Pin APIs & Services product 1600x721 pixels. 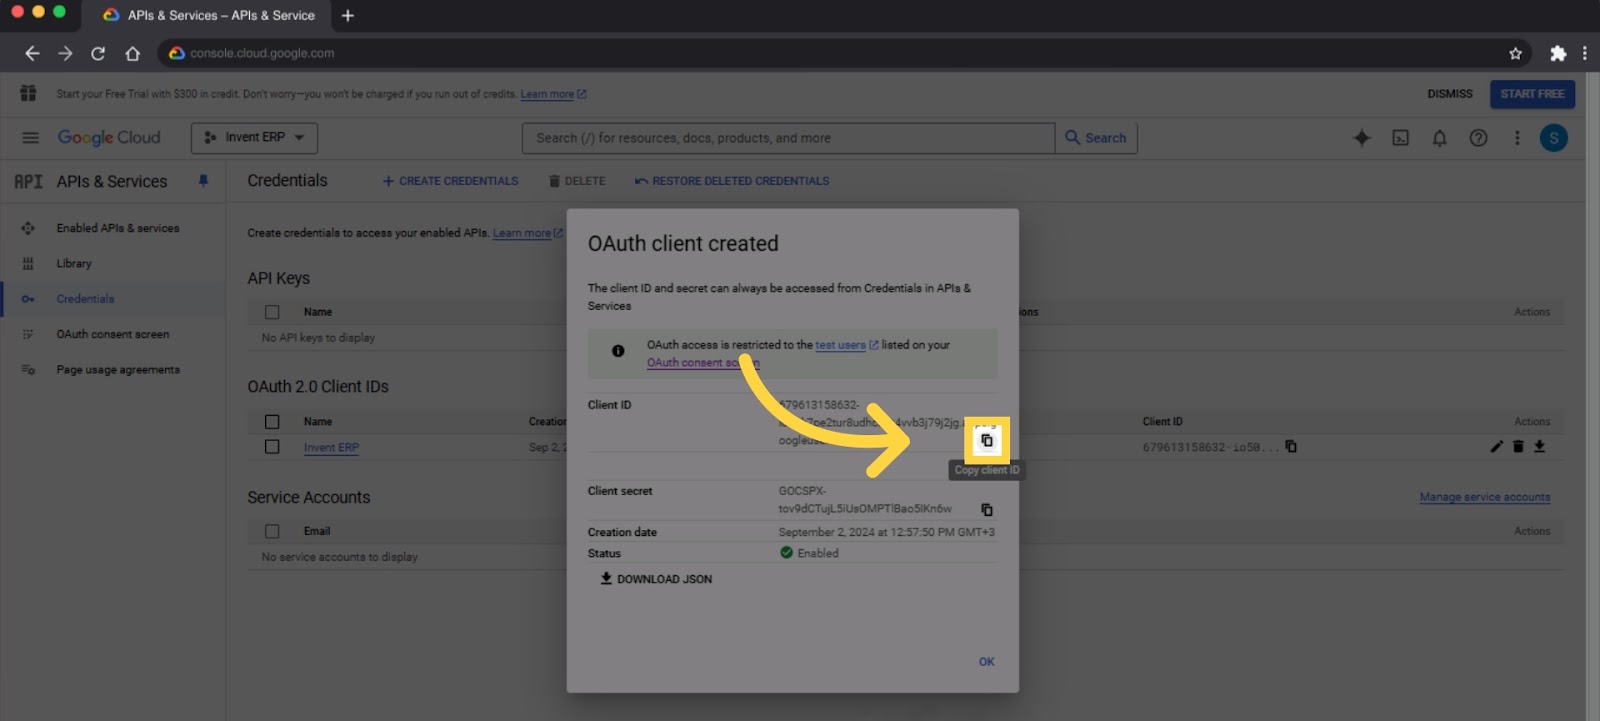[x=203, y=181]
